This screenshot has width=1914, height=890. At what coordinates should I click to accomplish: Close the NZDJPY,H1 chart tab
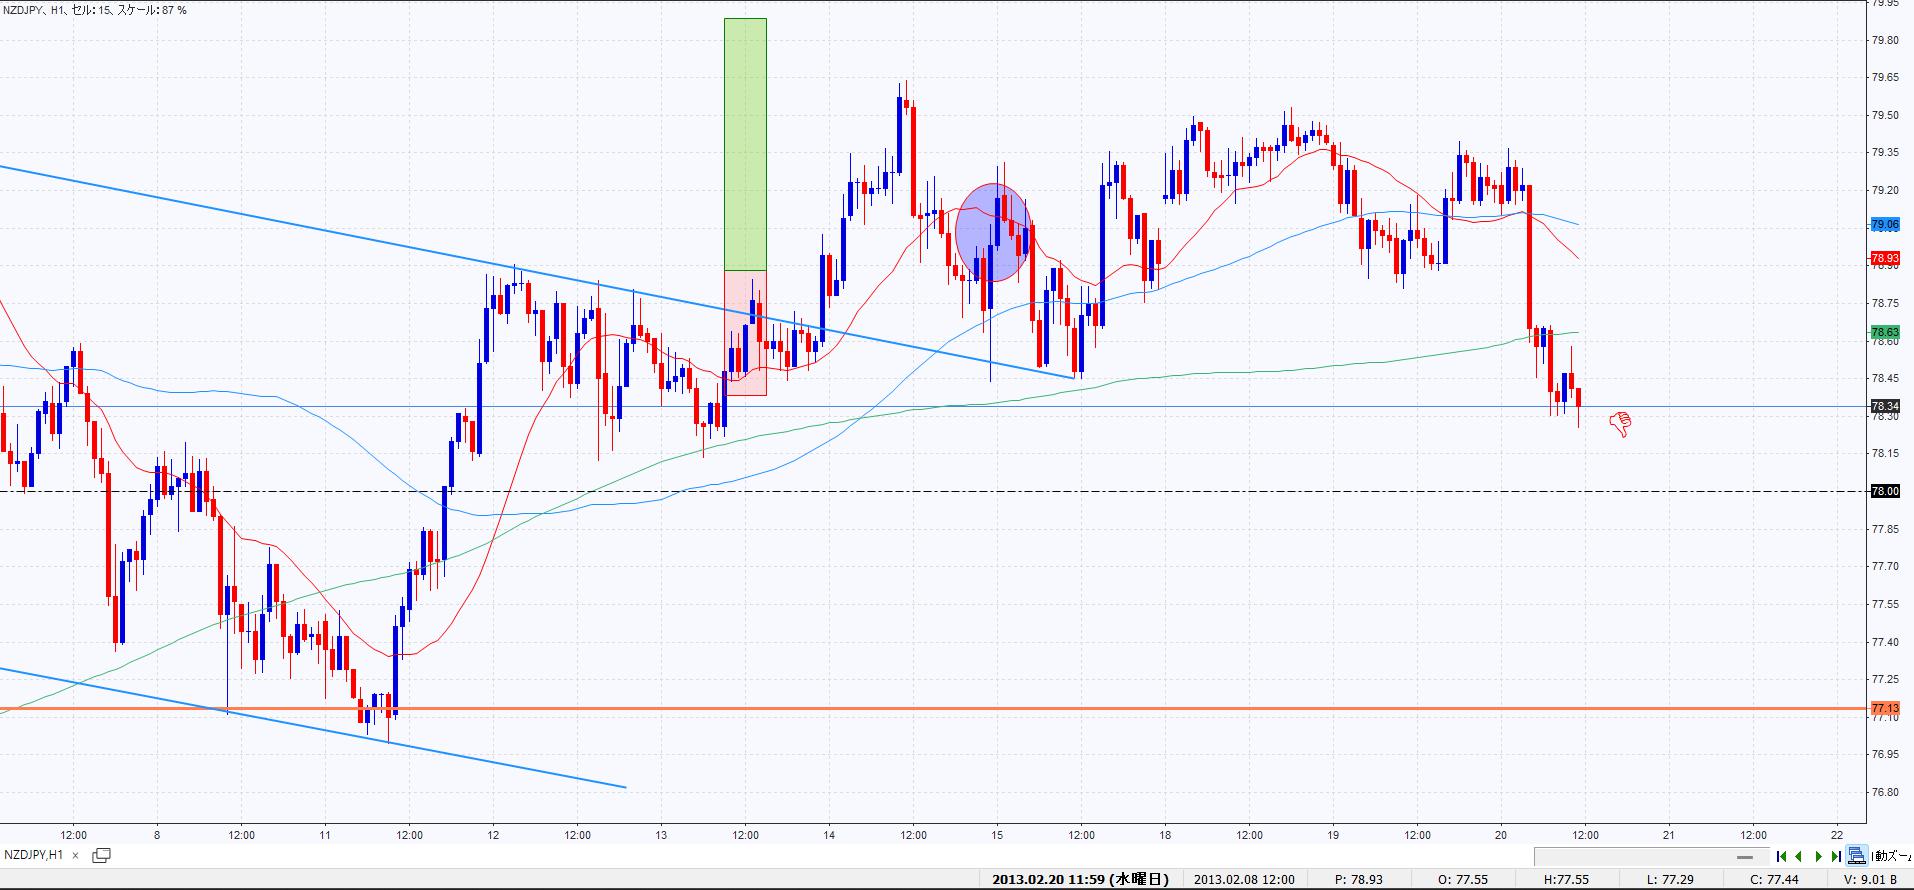tap(75, 856)
